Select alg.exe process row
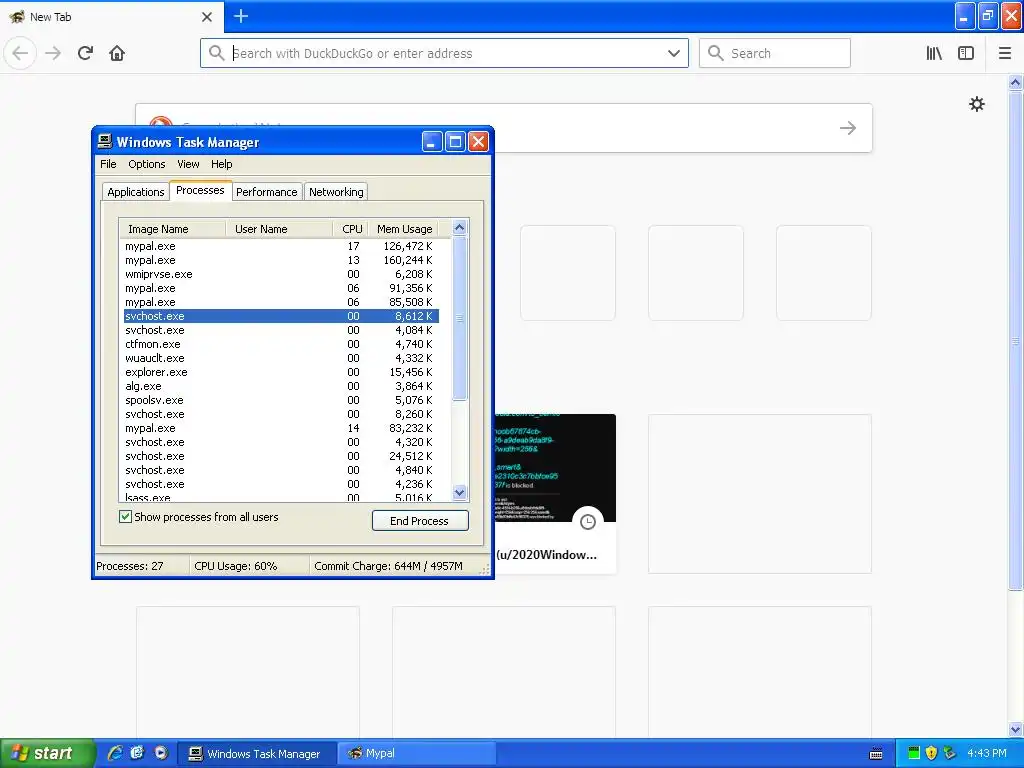Screen dimensions: 1024x768 pyautogui.click(x=281, y=386)
